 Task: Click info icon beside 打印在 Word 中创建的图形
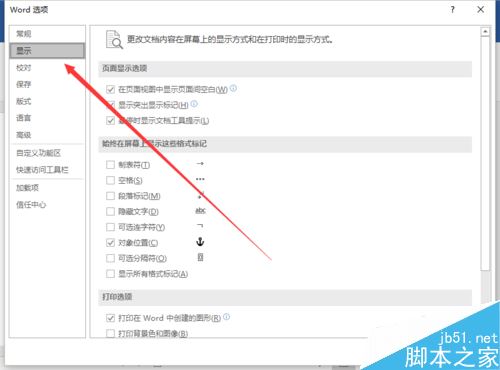point(226,317)
